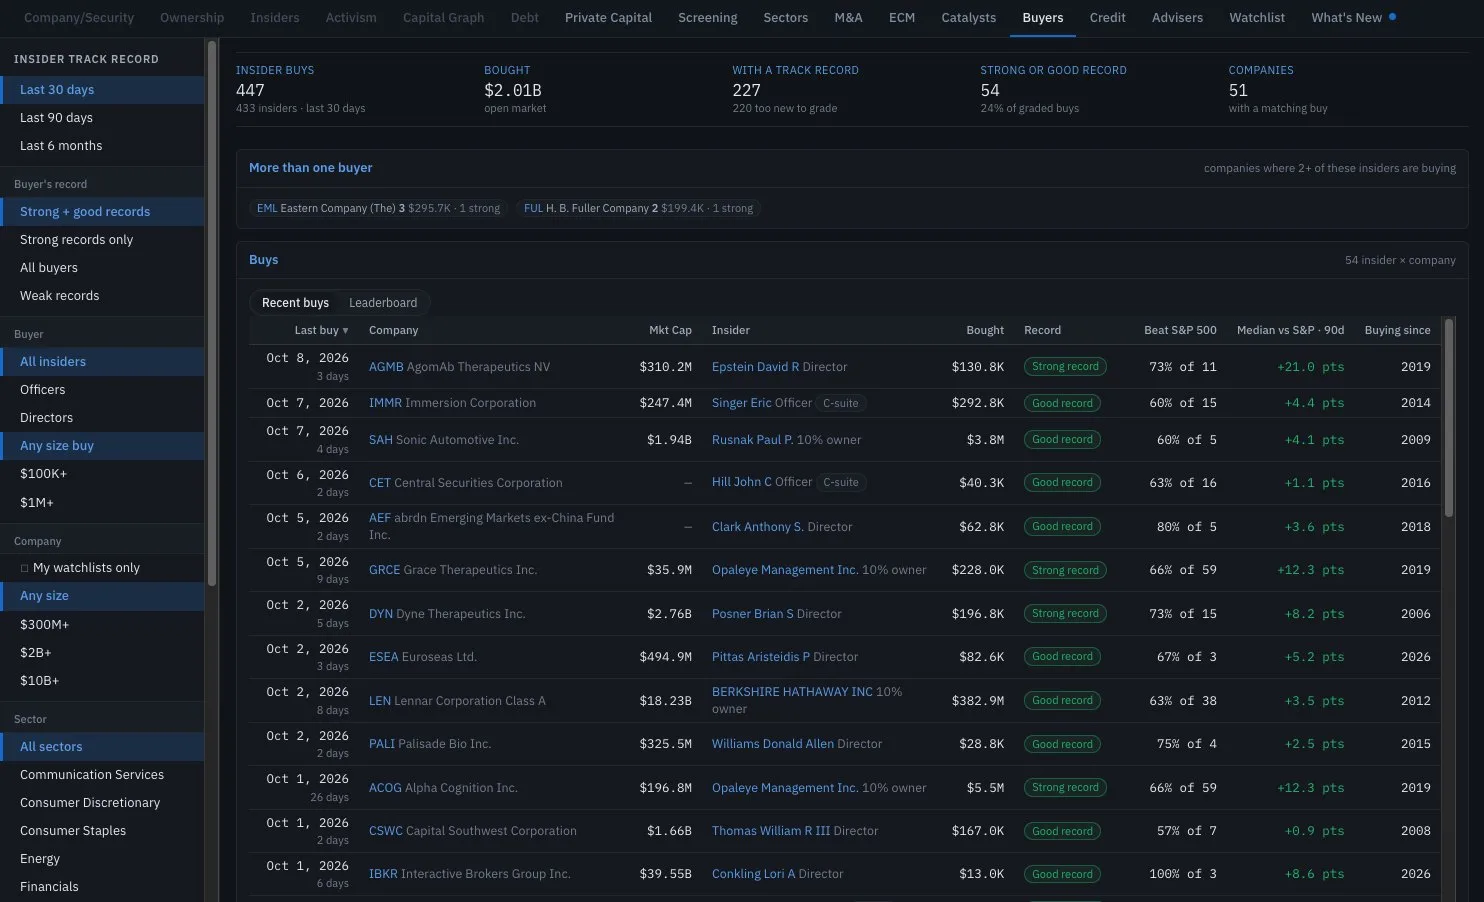Click the buys table vertical scrollbar

pos(1449,418)
